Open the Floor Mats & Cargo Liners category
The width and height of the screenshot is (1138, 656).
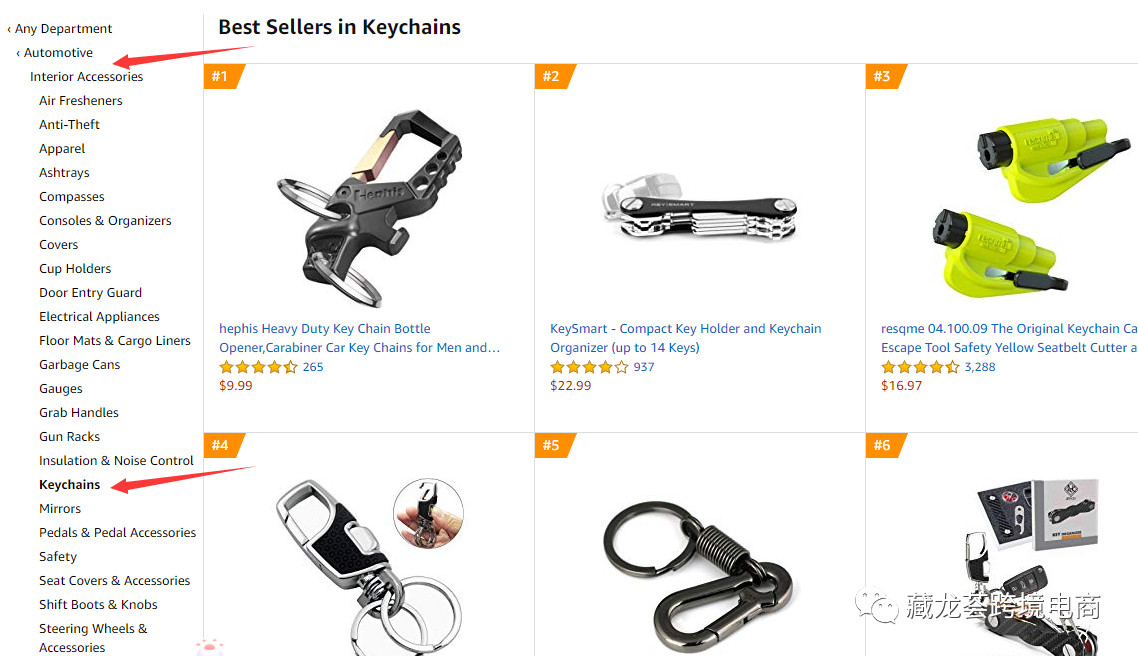tap(115, 341)
